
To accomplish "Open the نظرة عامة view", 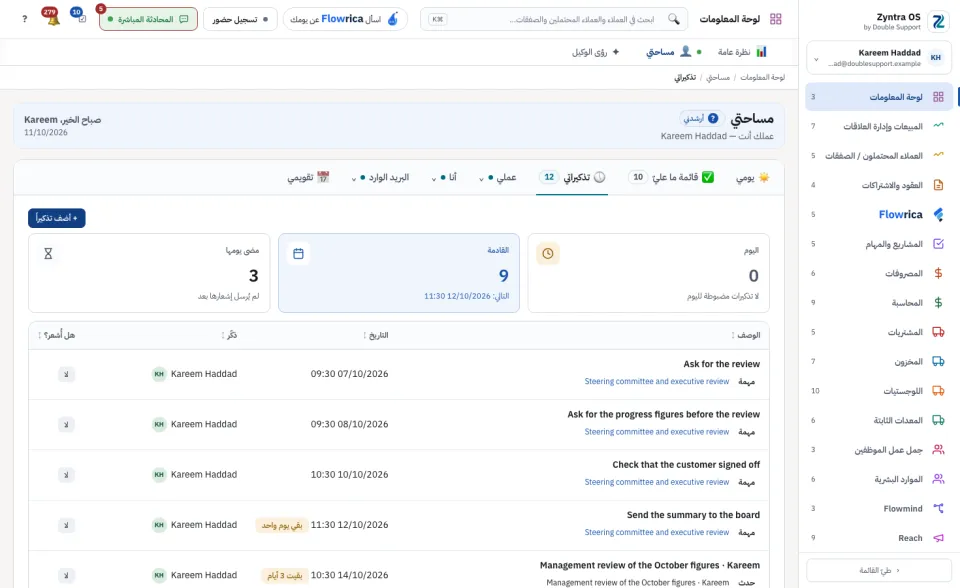I will click(x=742, y=52).
